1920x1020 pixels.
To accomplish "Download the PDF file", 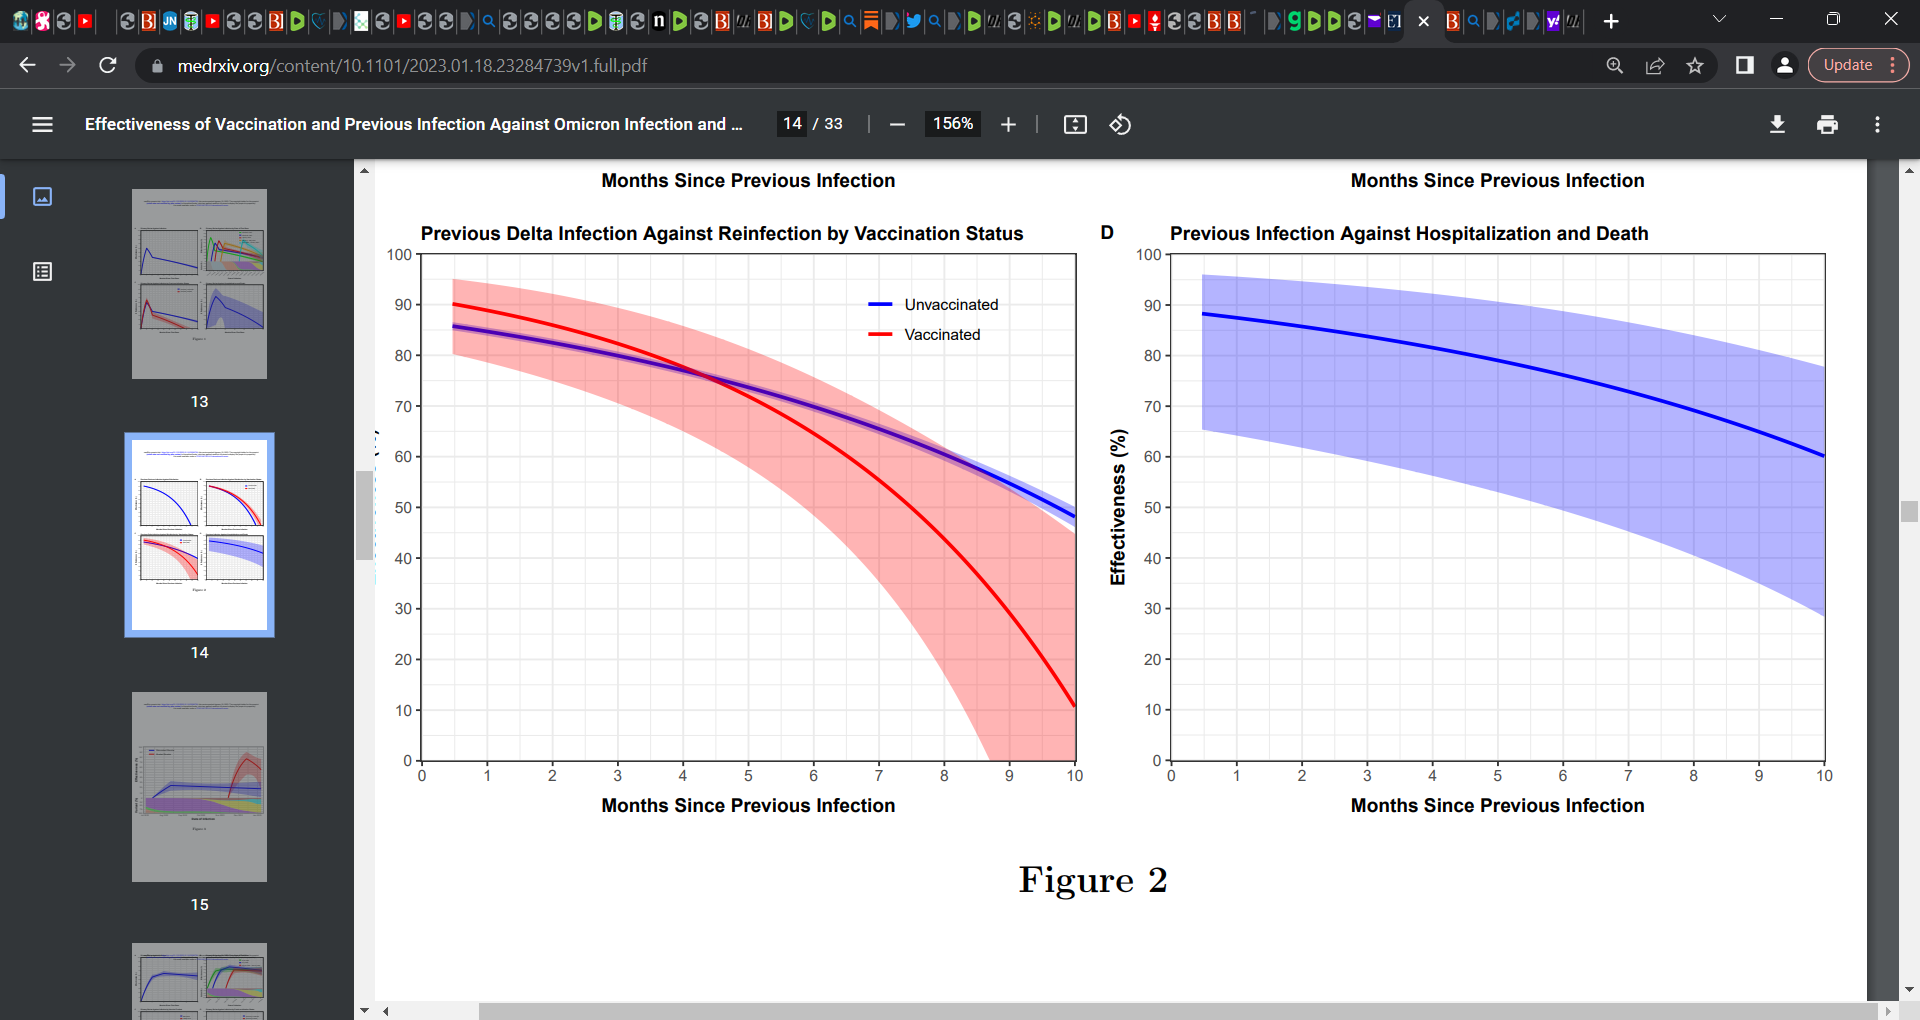I will [1777, 124].
